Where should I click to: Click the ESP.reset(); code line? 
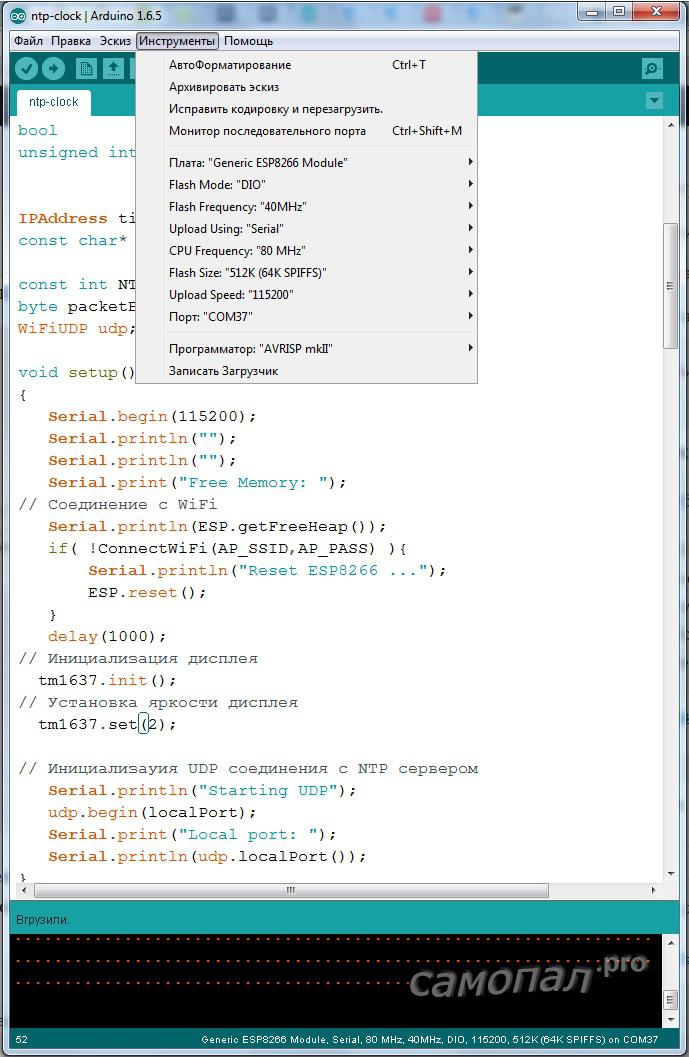(x=147, y=593)
